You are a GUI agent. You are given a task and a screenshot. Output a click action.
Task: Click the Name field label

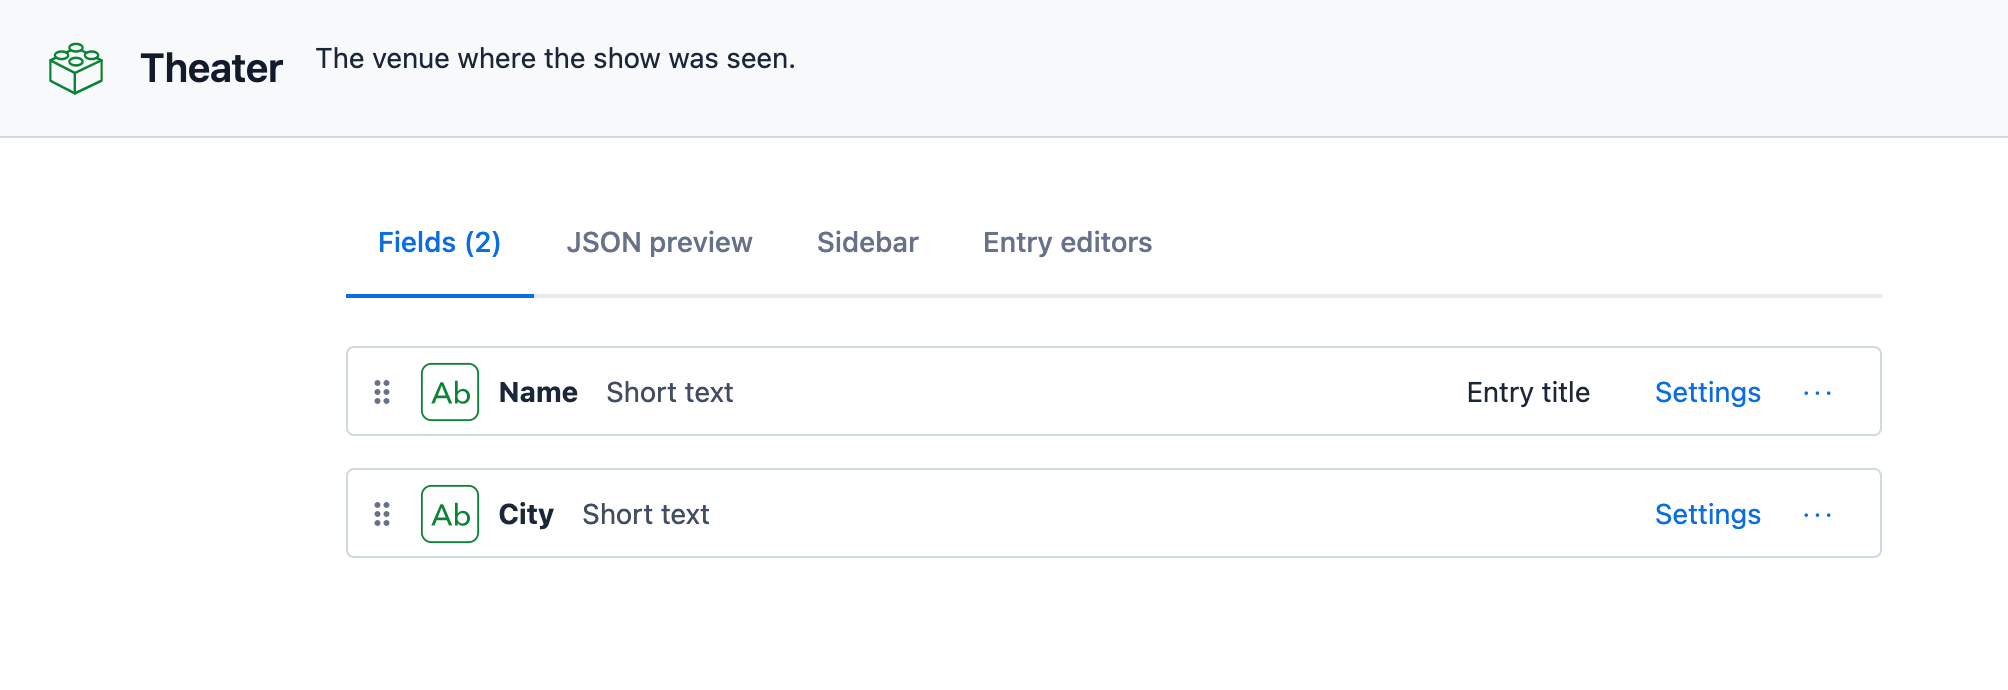click(x=538, y=392)
